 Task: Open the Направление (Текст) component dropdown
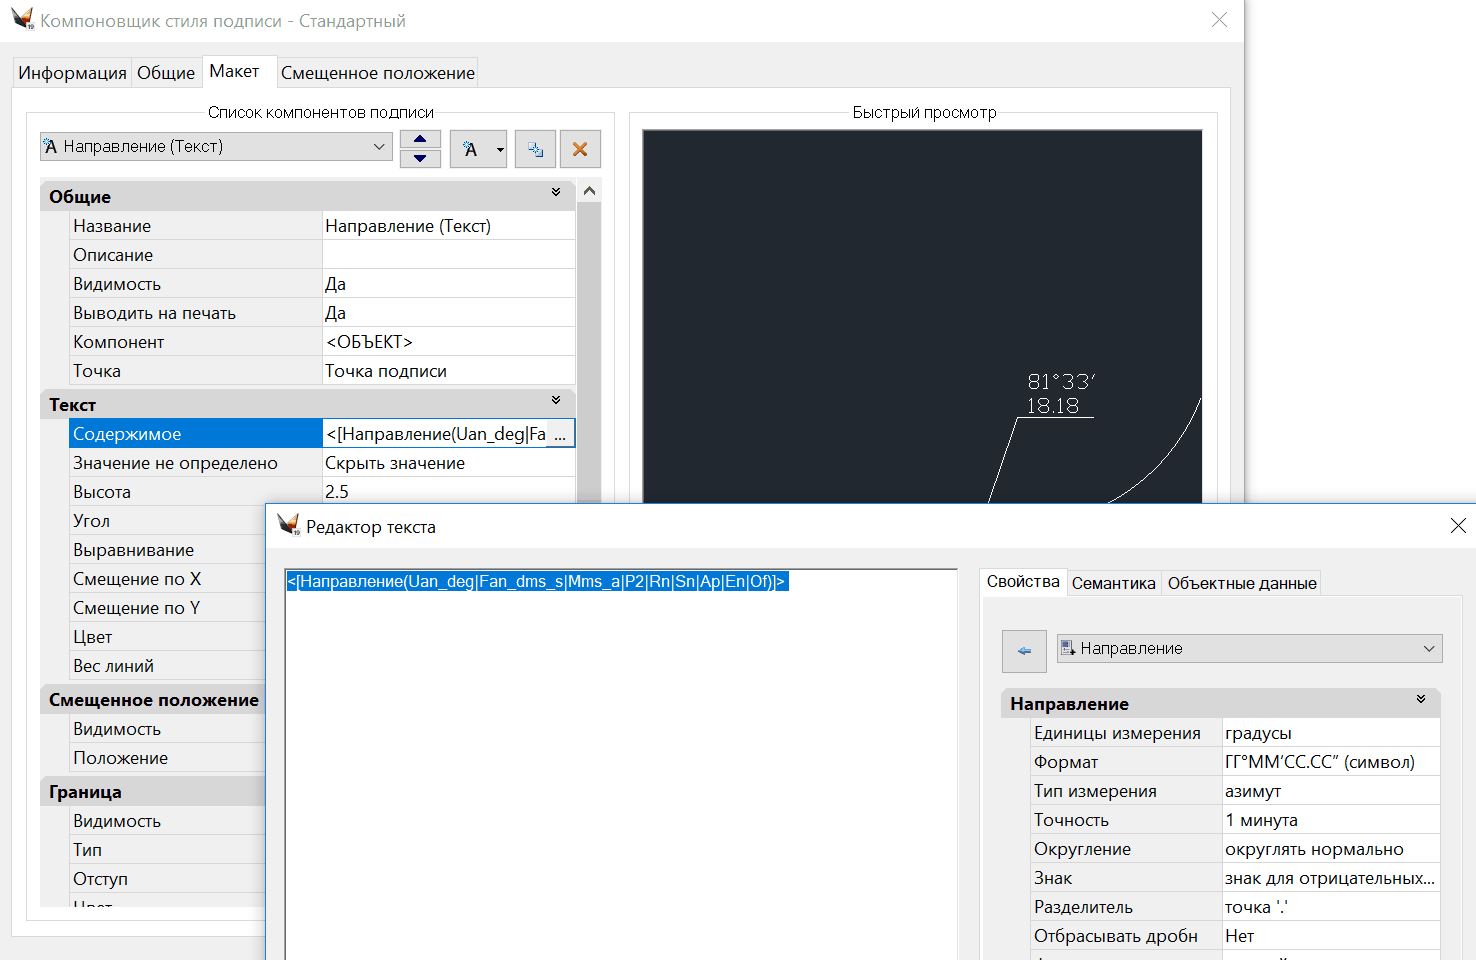coord(378,147)
